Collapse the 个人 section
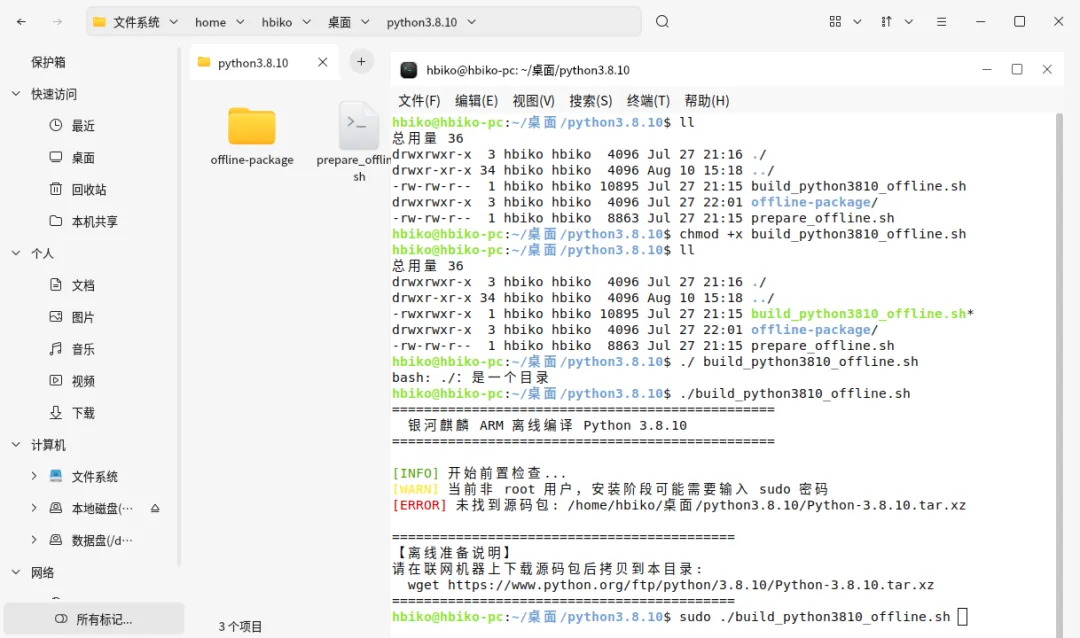Viewport: 1080px width, 638px height. click(16, 253)
